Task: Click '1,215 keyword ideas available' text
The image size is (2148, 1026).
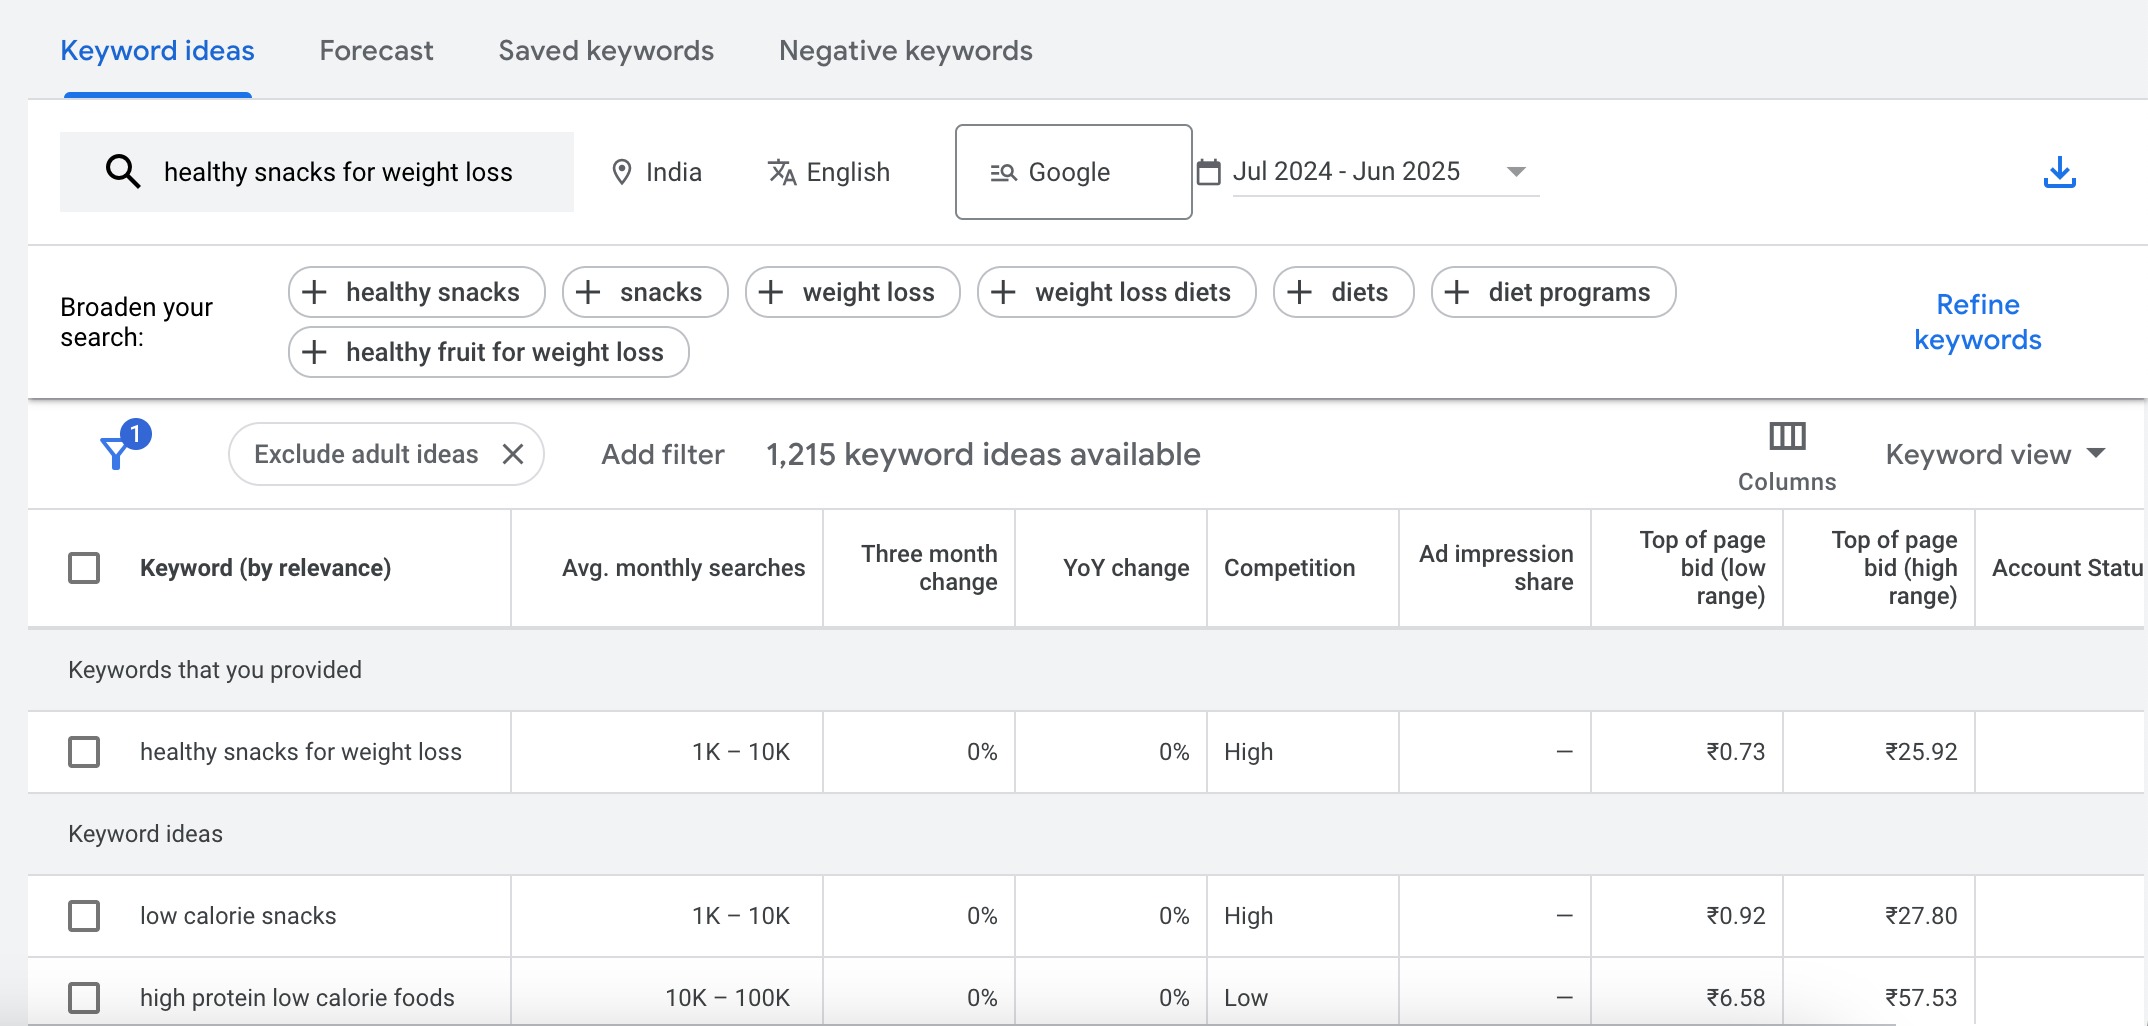Action: 983,454
